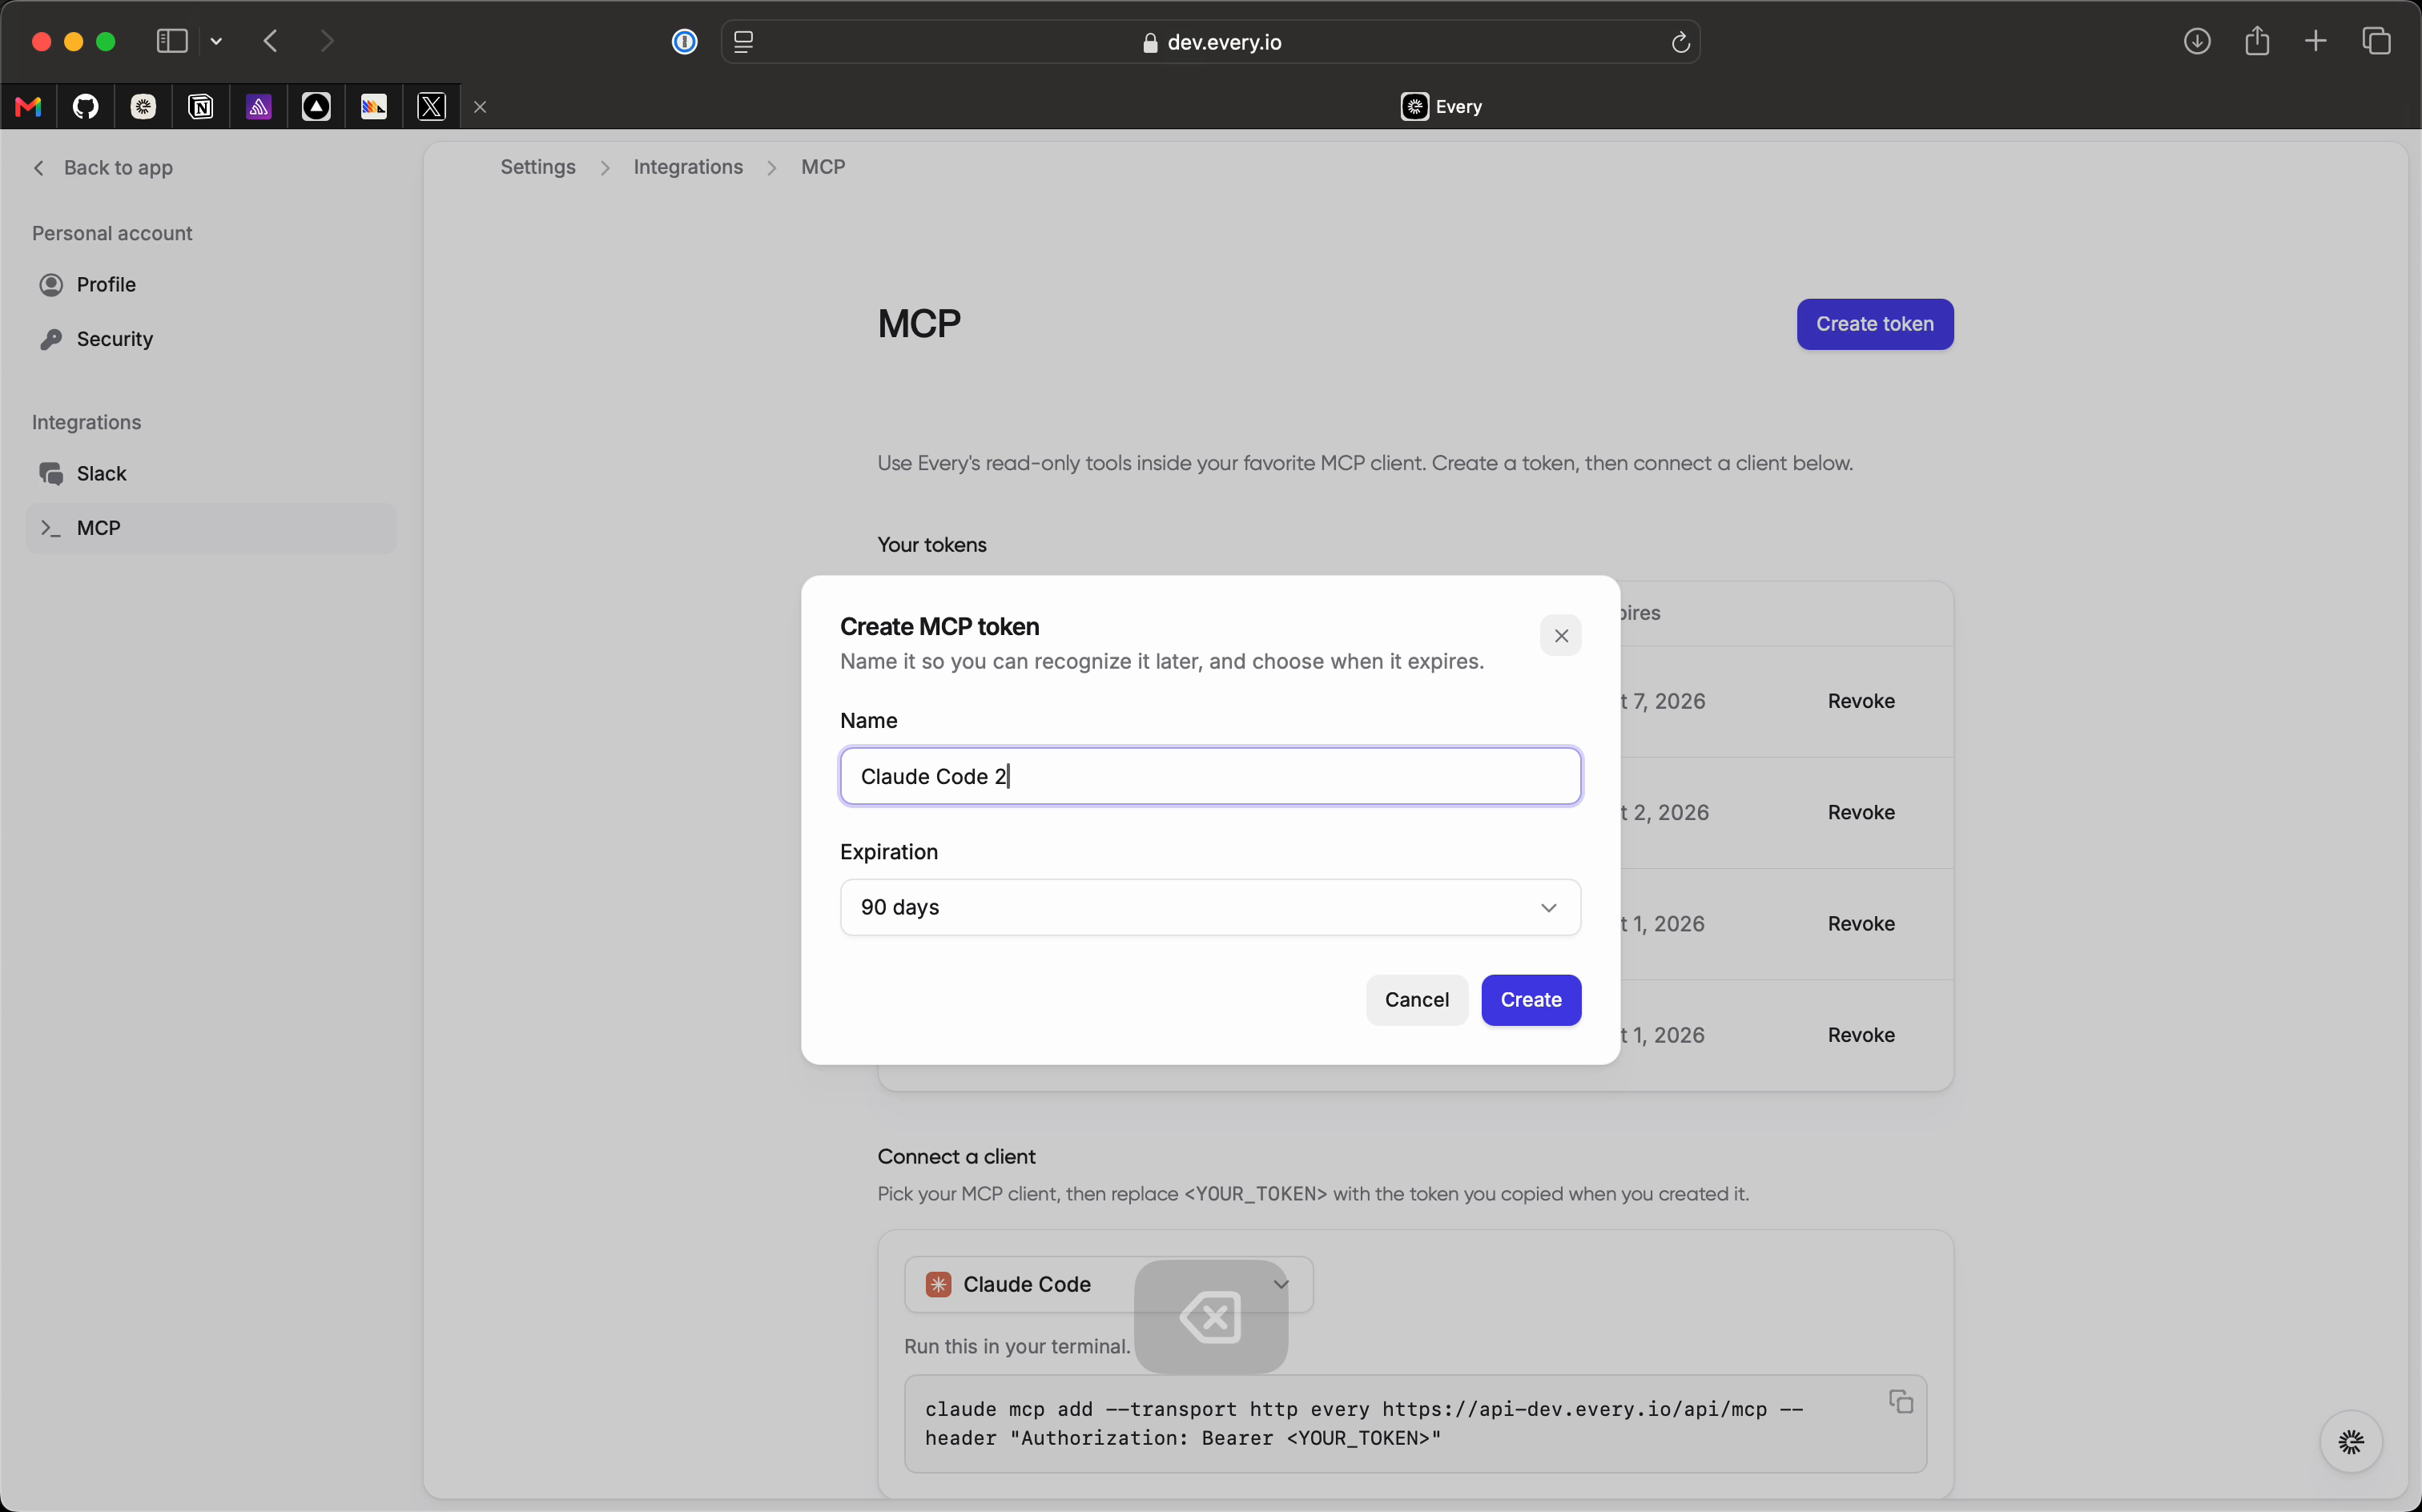The height and width of the screenshot is (1512, 2422).
Task: Show tab overview
Action: coord(2376,41)
